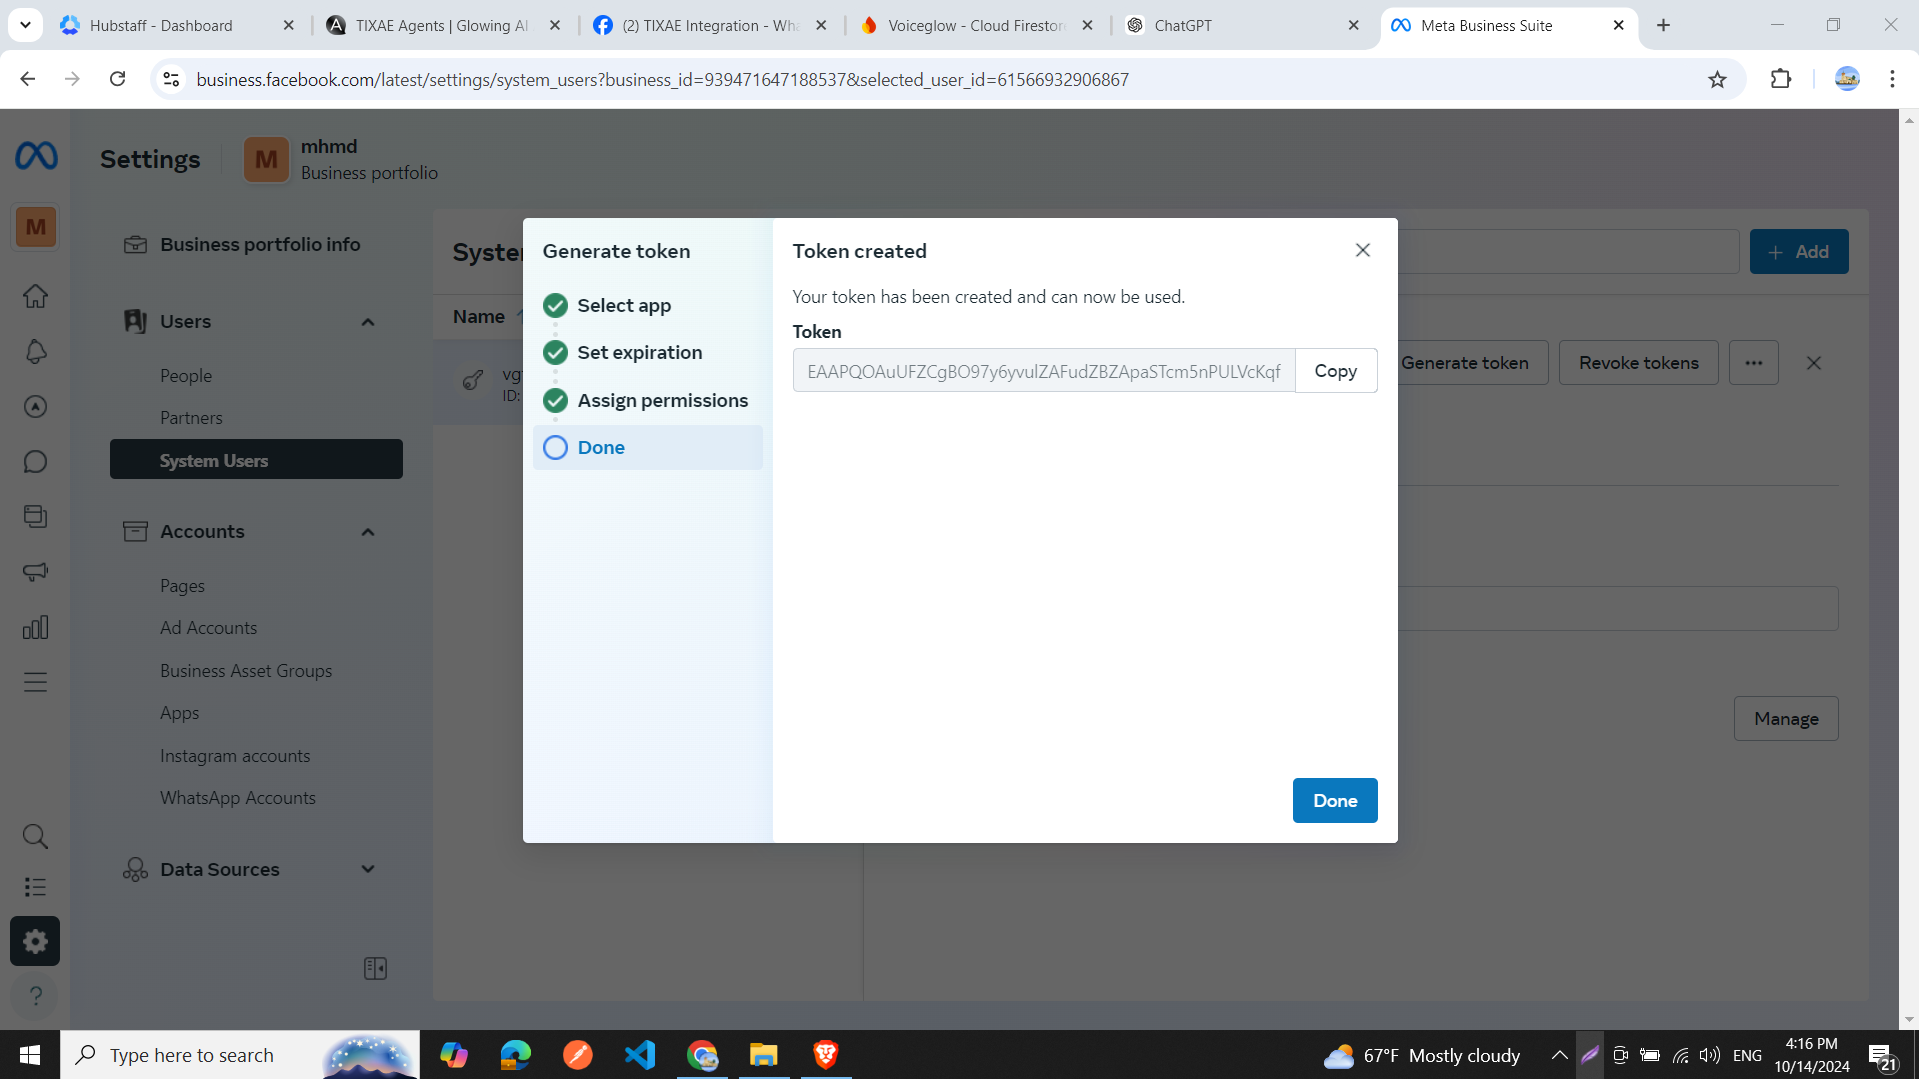Open the content posts icon in the sidebar
Image resolution: width=1919 pixels, height=1079 pixels.
pyautogui.click(x=35, y=516)
